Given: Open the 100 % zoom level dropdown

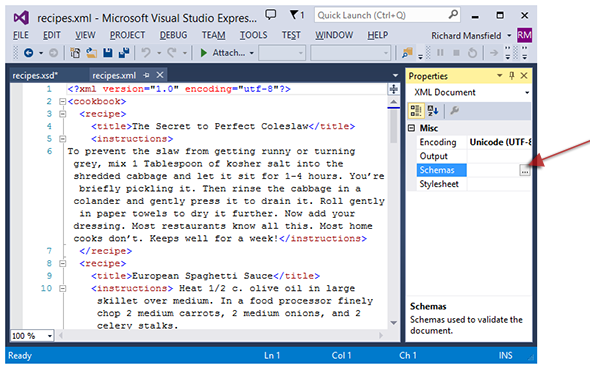Looking at the screenshot, I should tap(50, 336).
